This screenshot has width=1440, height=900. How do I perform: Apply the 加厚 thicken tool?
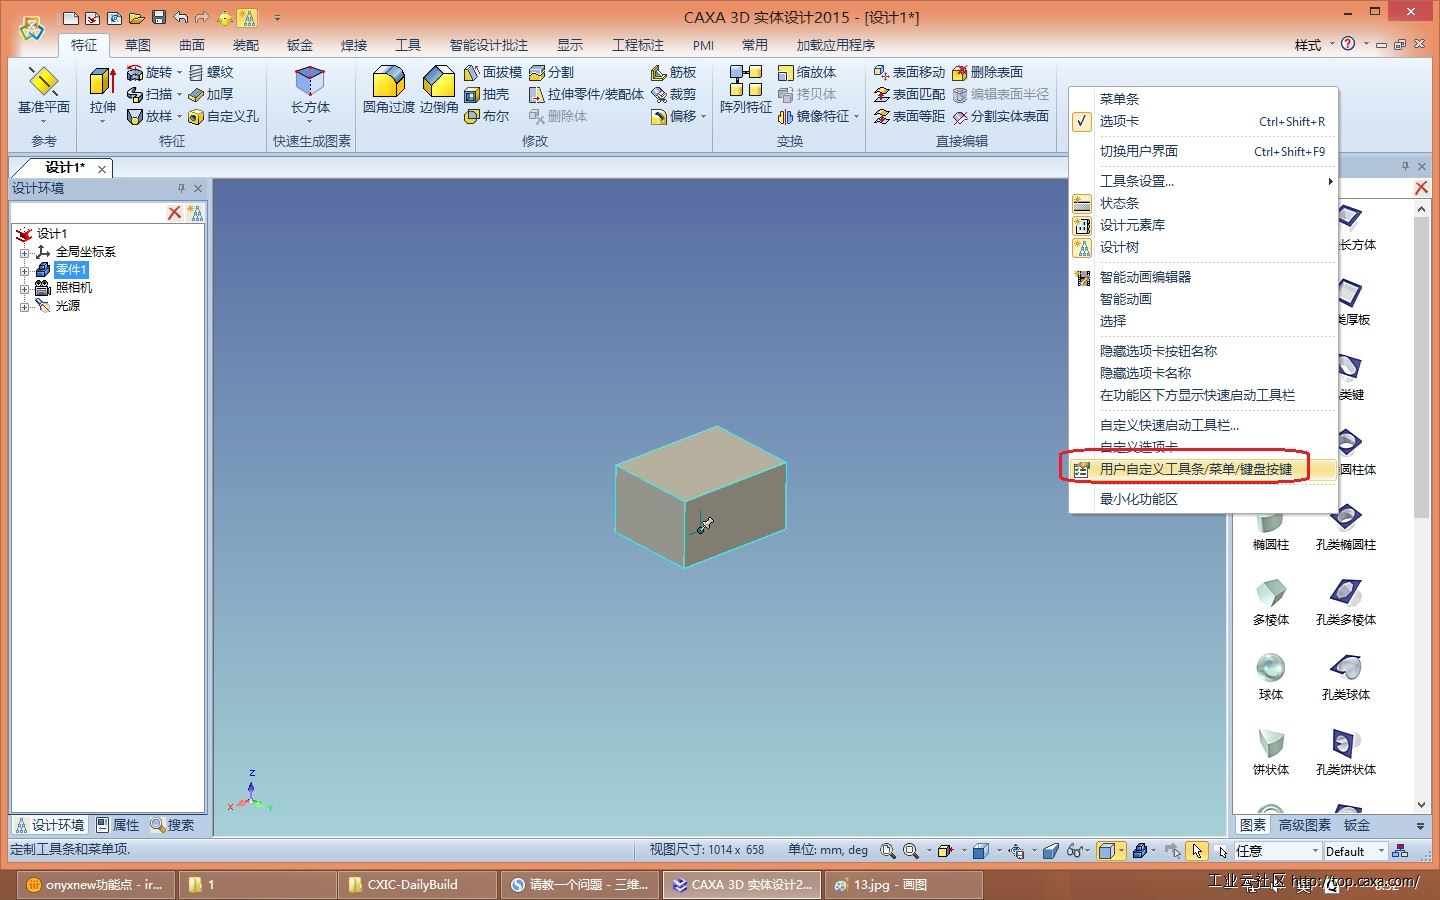pos(211,94)
